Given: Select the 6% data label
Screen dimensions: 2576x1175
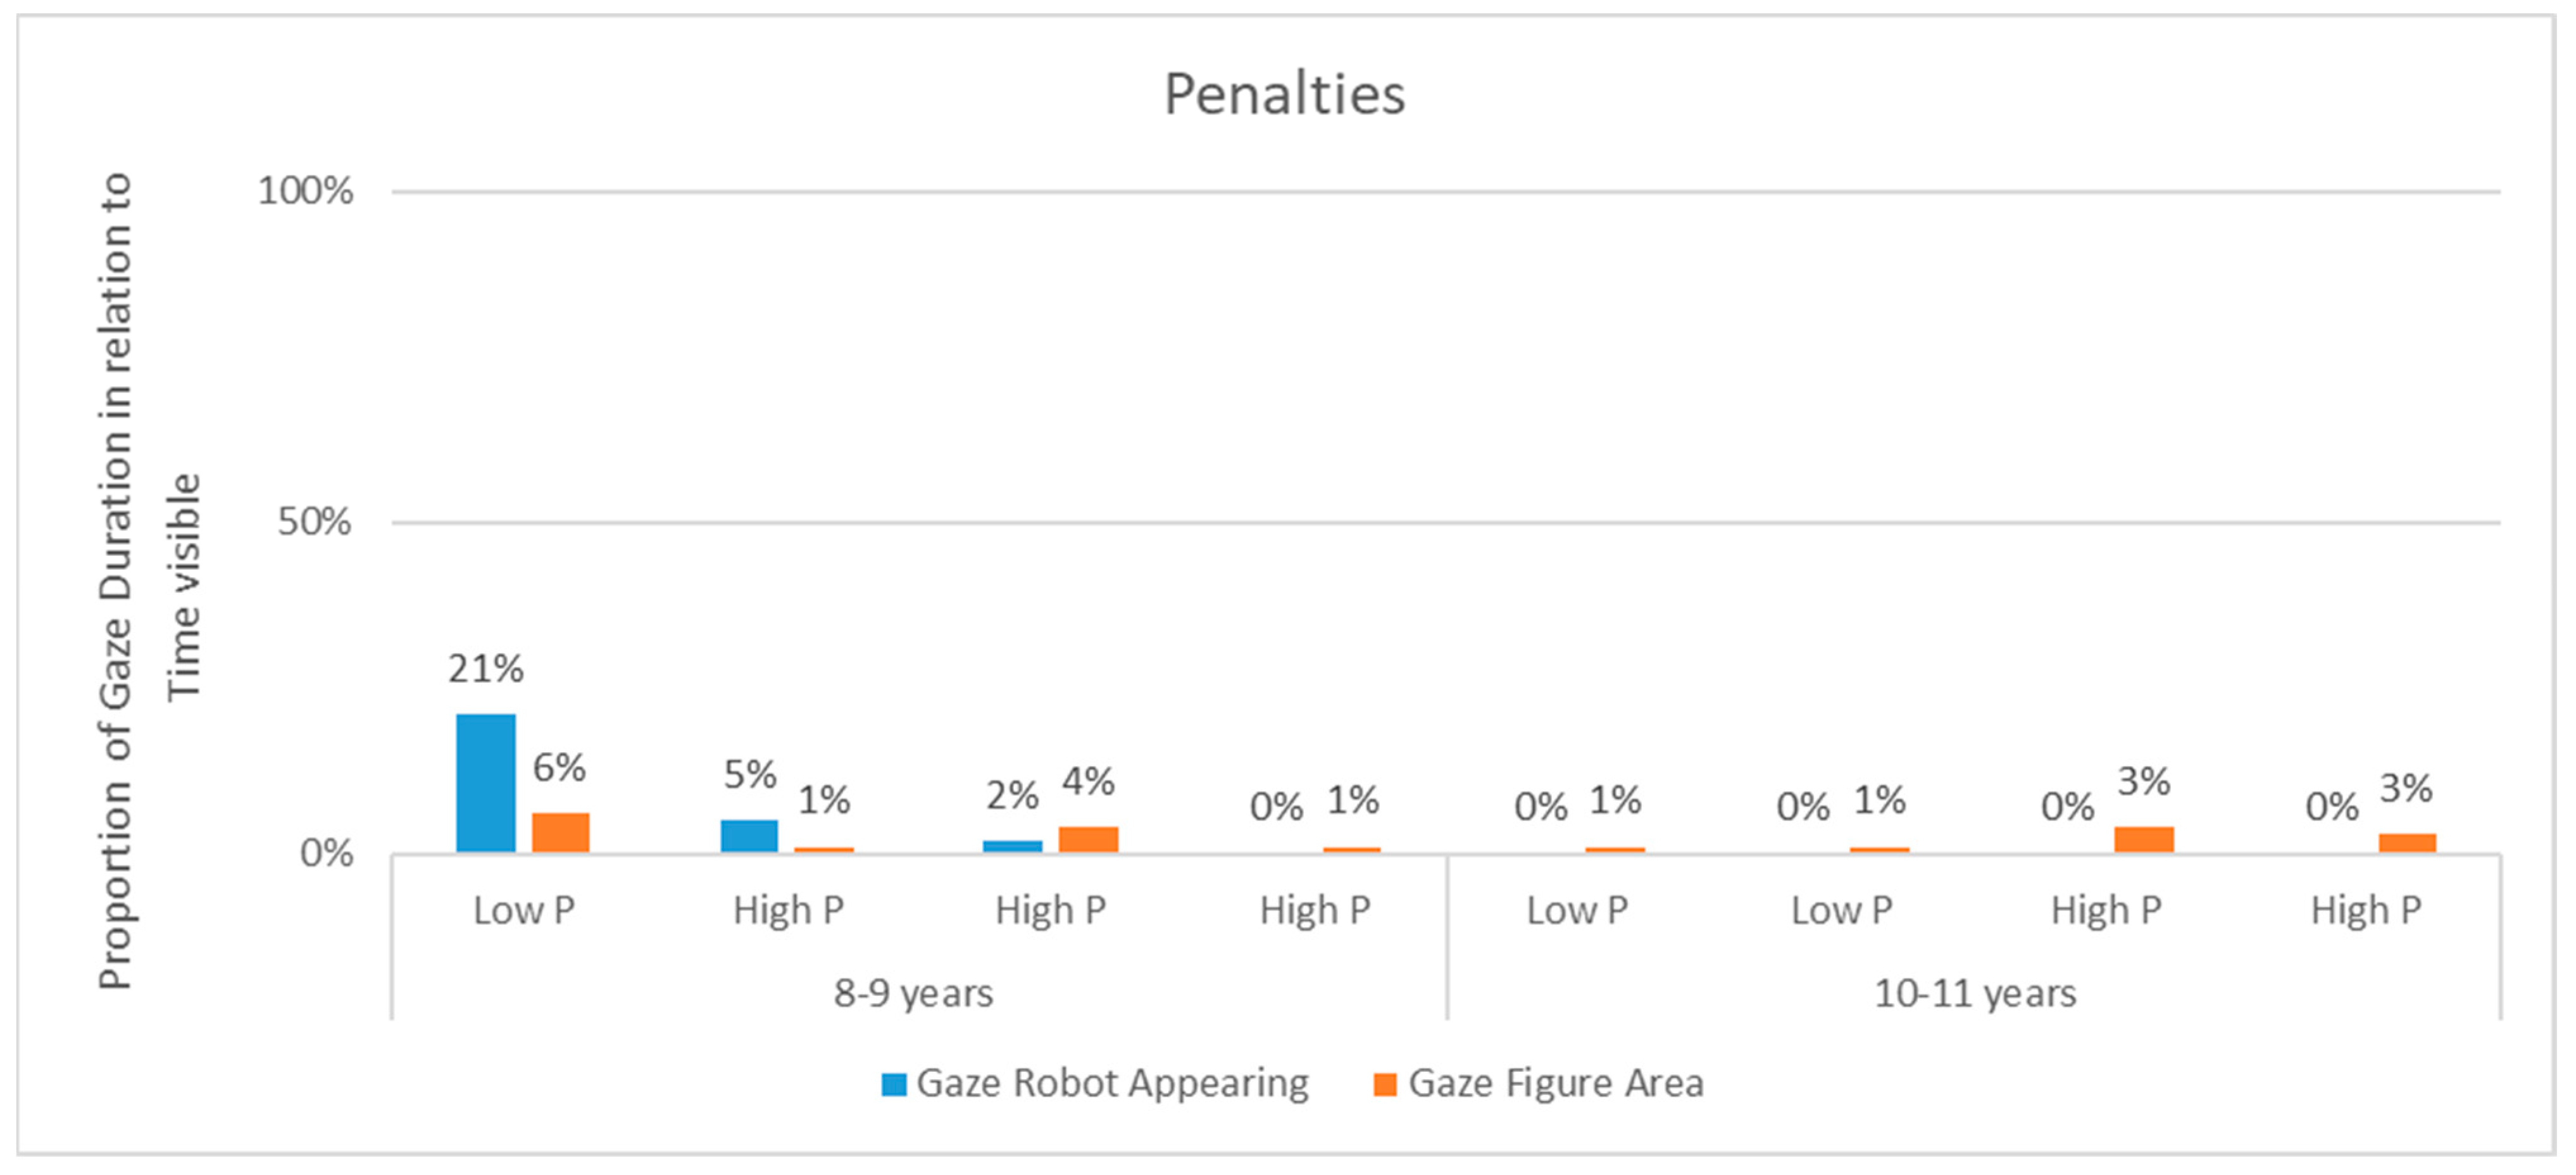Looking at the screenshot, I should (559, 768).
